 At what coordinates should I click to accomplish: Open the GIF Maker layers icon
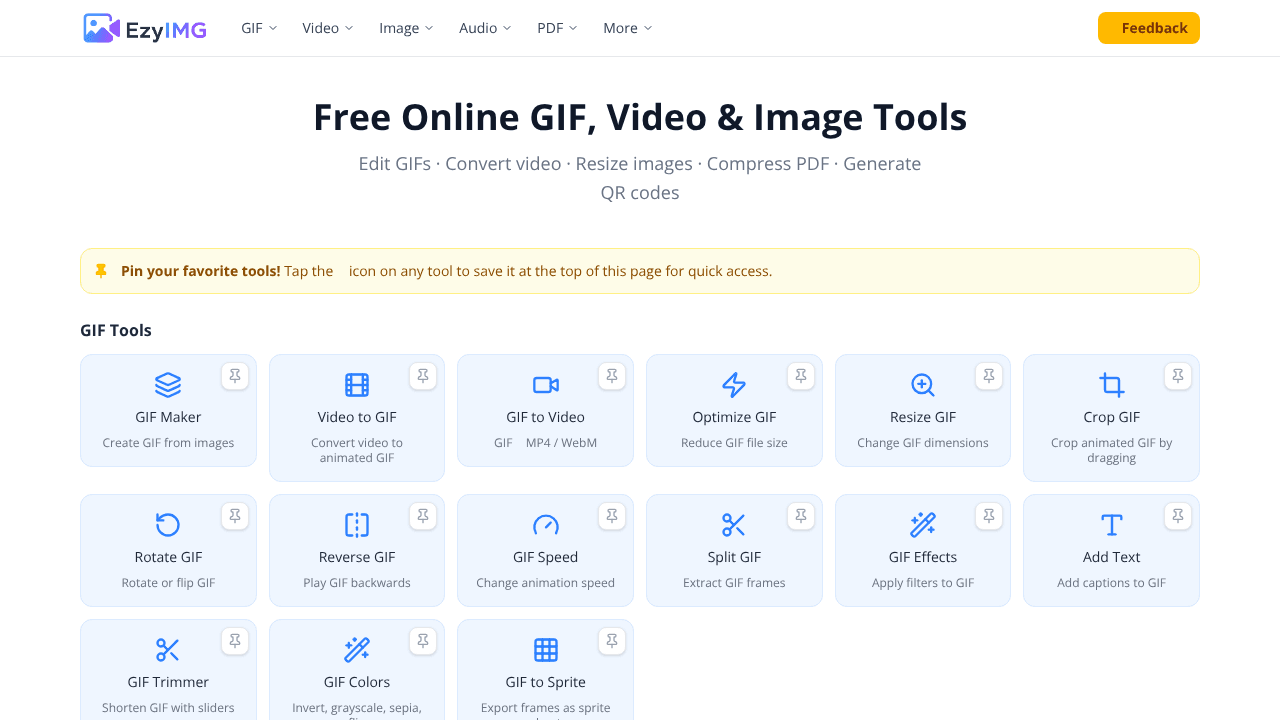[168, 385]
